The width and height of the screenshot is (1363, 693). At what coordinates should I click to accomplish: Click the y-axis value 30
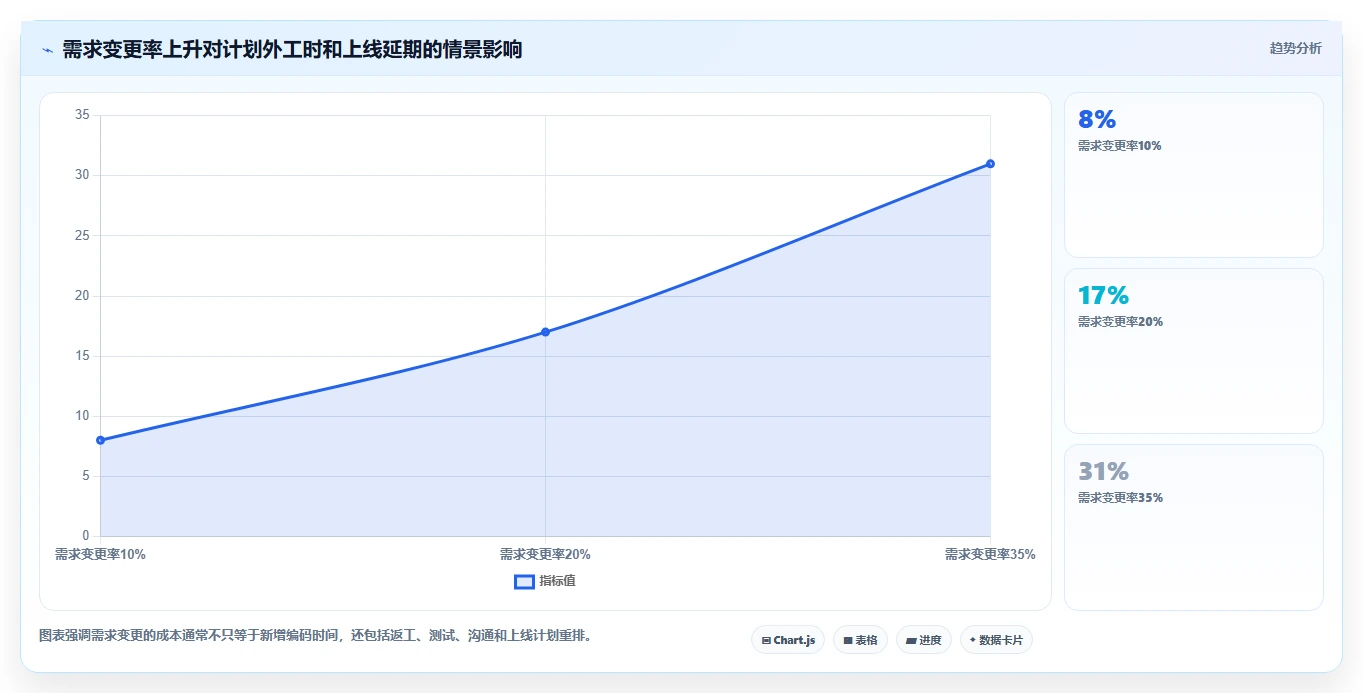point(83,175)
